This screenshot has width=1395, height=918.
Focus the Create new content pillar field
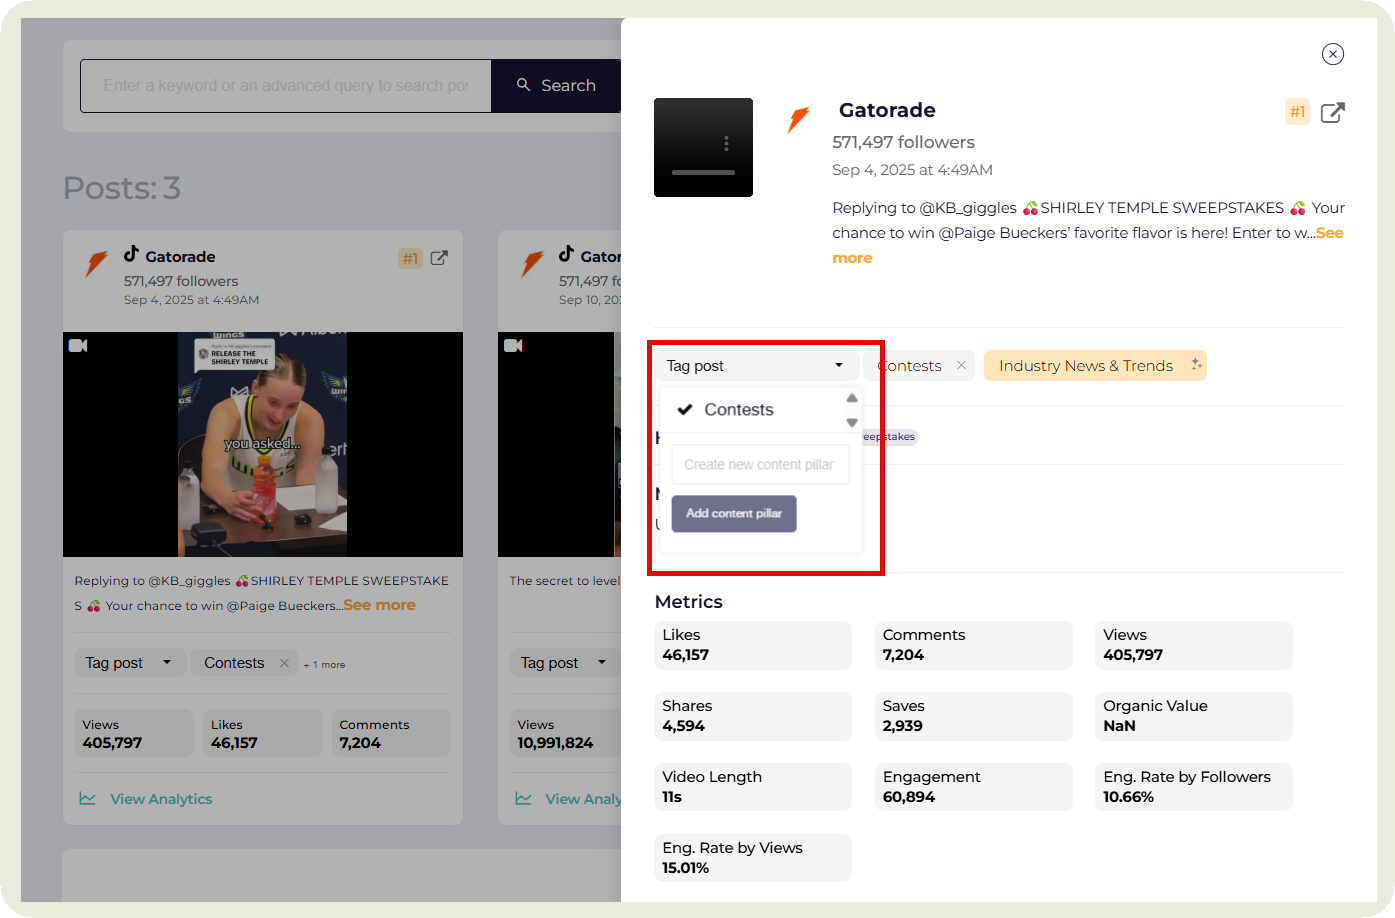pyautogui.click(x=759, y=465)
